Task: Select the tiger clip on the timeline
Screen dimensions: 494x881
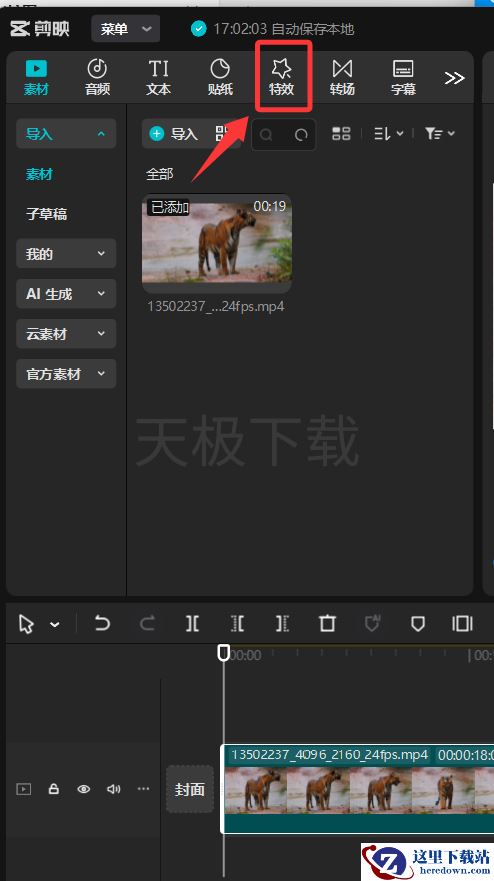Action: [x=359, y=789]
